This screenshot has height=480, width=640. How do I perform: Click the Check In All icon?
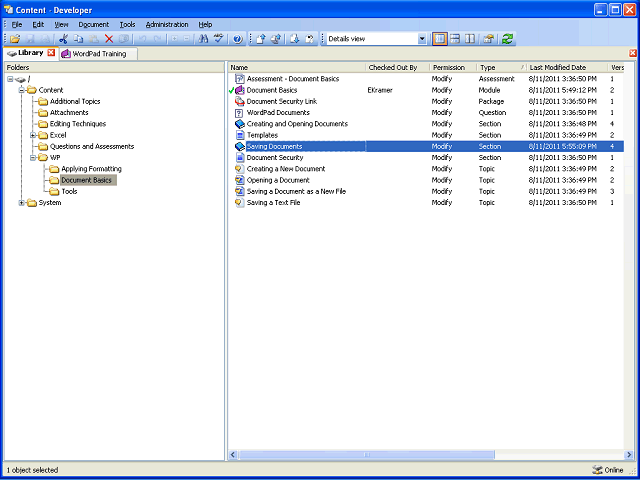coord(276,39)
